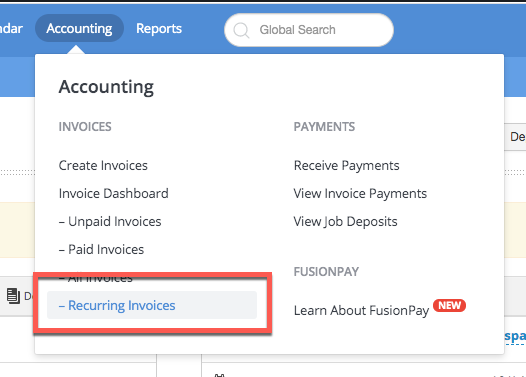The height and width of the screenshot is (377, 526).
Task: Open Invoice Dashboard
Action: pyautogui.click(x=113, y=194)
